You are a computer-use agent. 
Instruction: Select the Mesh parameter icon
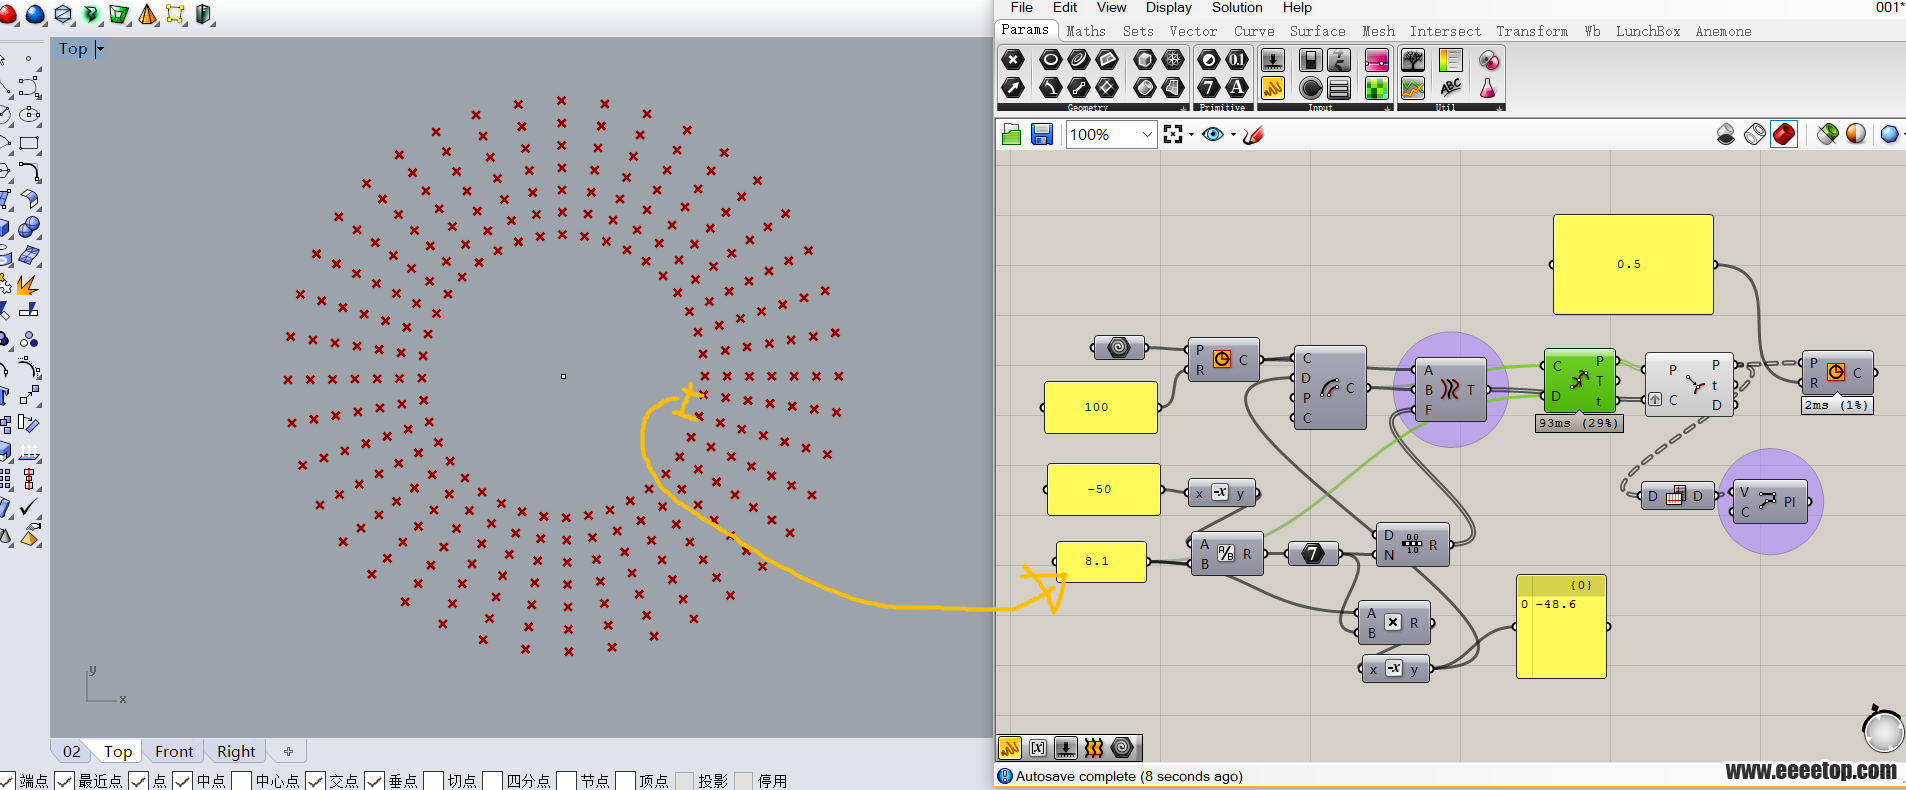click(x=1173, y=60)
